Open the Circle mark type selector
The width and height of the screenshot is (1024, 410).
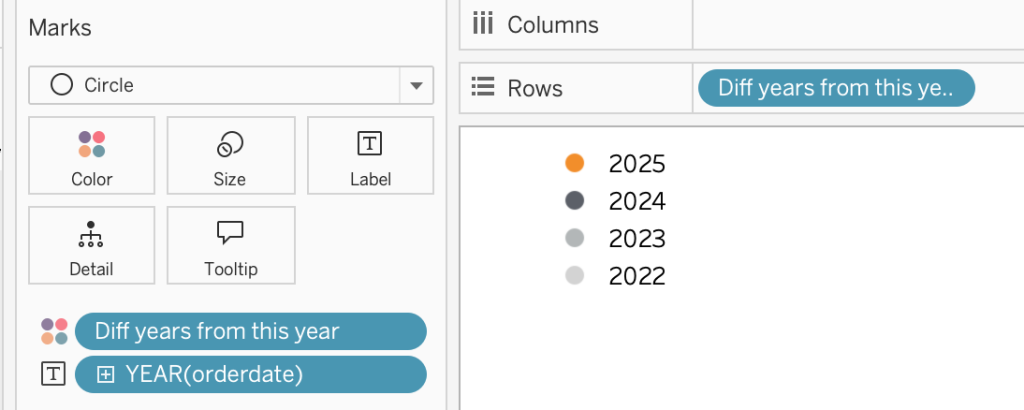coord(231,85)
